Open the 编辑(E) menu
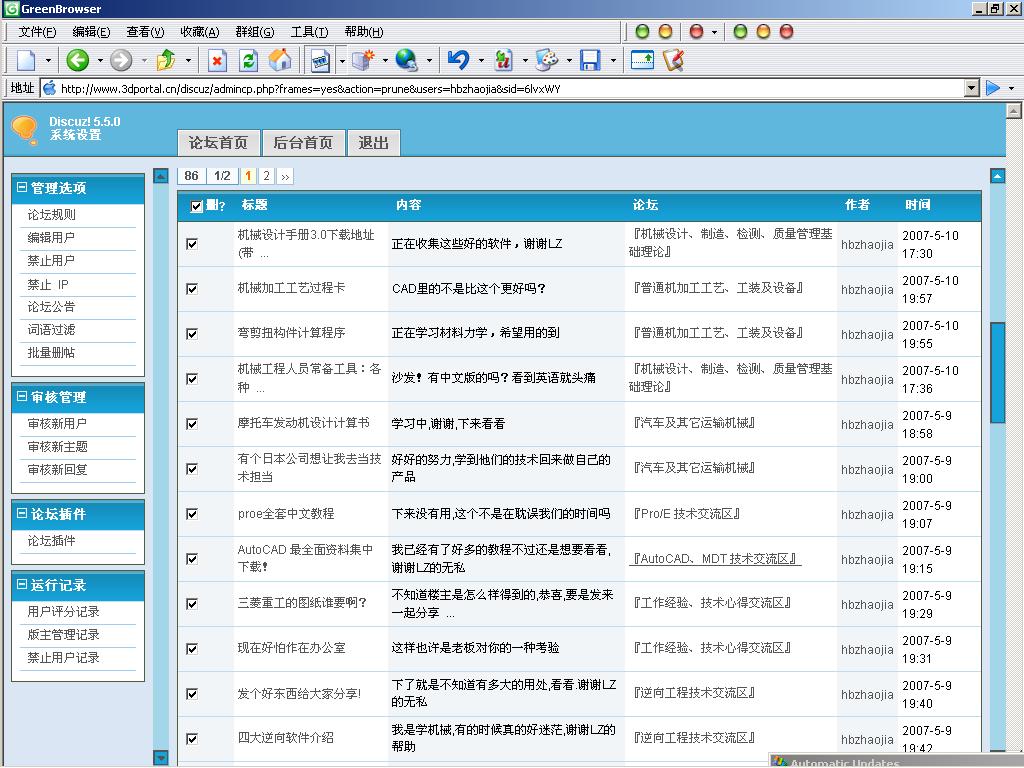Viewport: 1024px width, 768px height. [x=91, y=31]
